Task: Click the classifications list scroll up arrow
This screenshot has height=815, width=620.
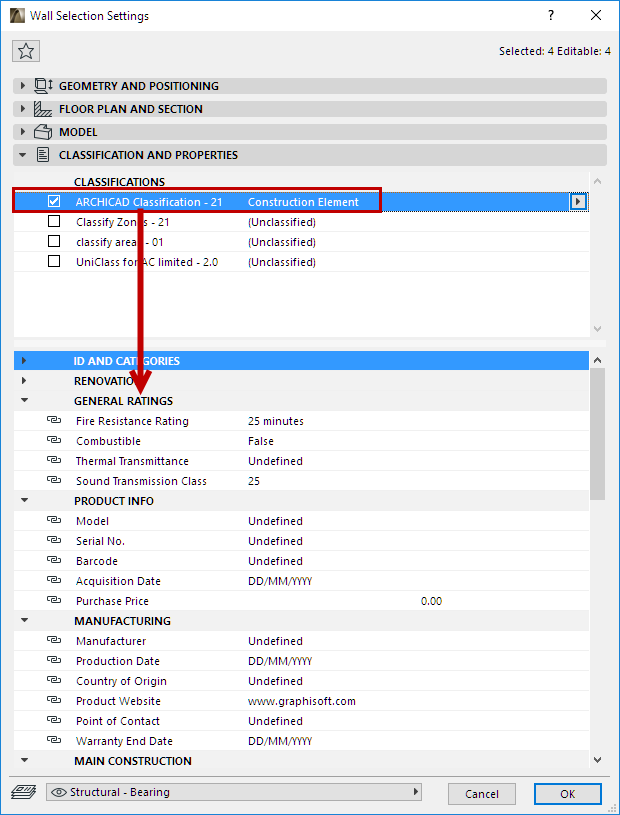Action: pyautogui.click(x=598, y=181)
